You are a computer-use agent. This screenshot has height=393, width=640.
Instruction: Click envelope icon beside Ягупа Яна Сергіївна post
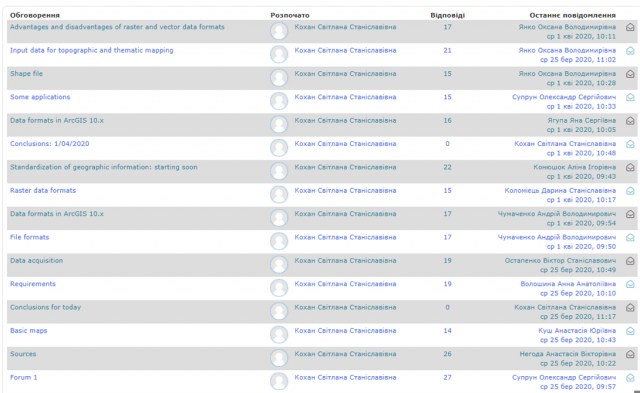pos(630,121)
